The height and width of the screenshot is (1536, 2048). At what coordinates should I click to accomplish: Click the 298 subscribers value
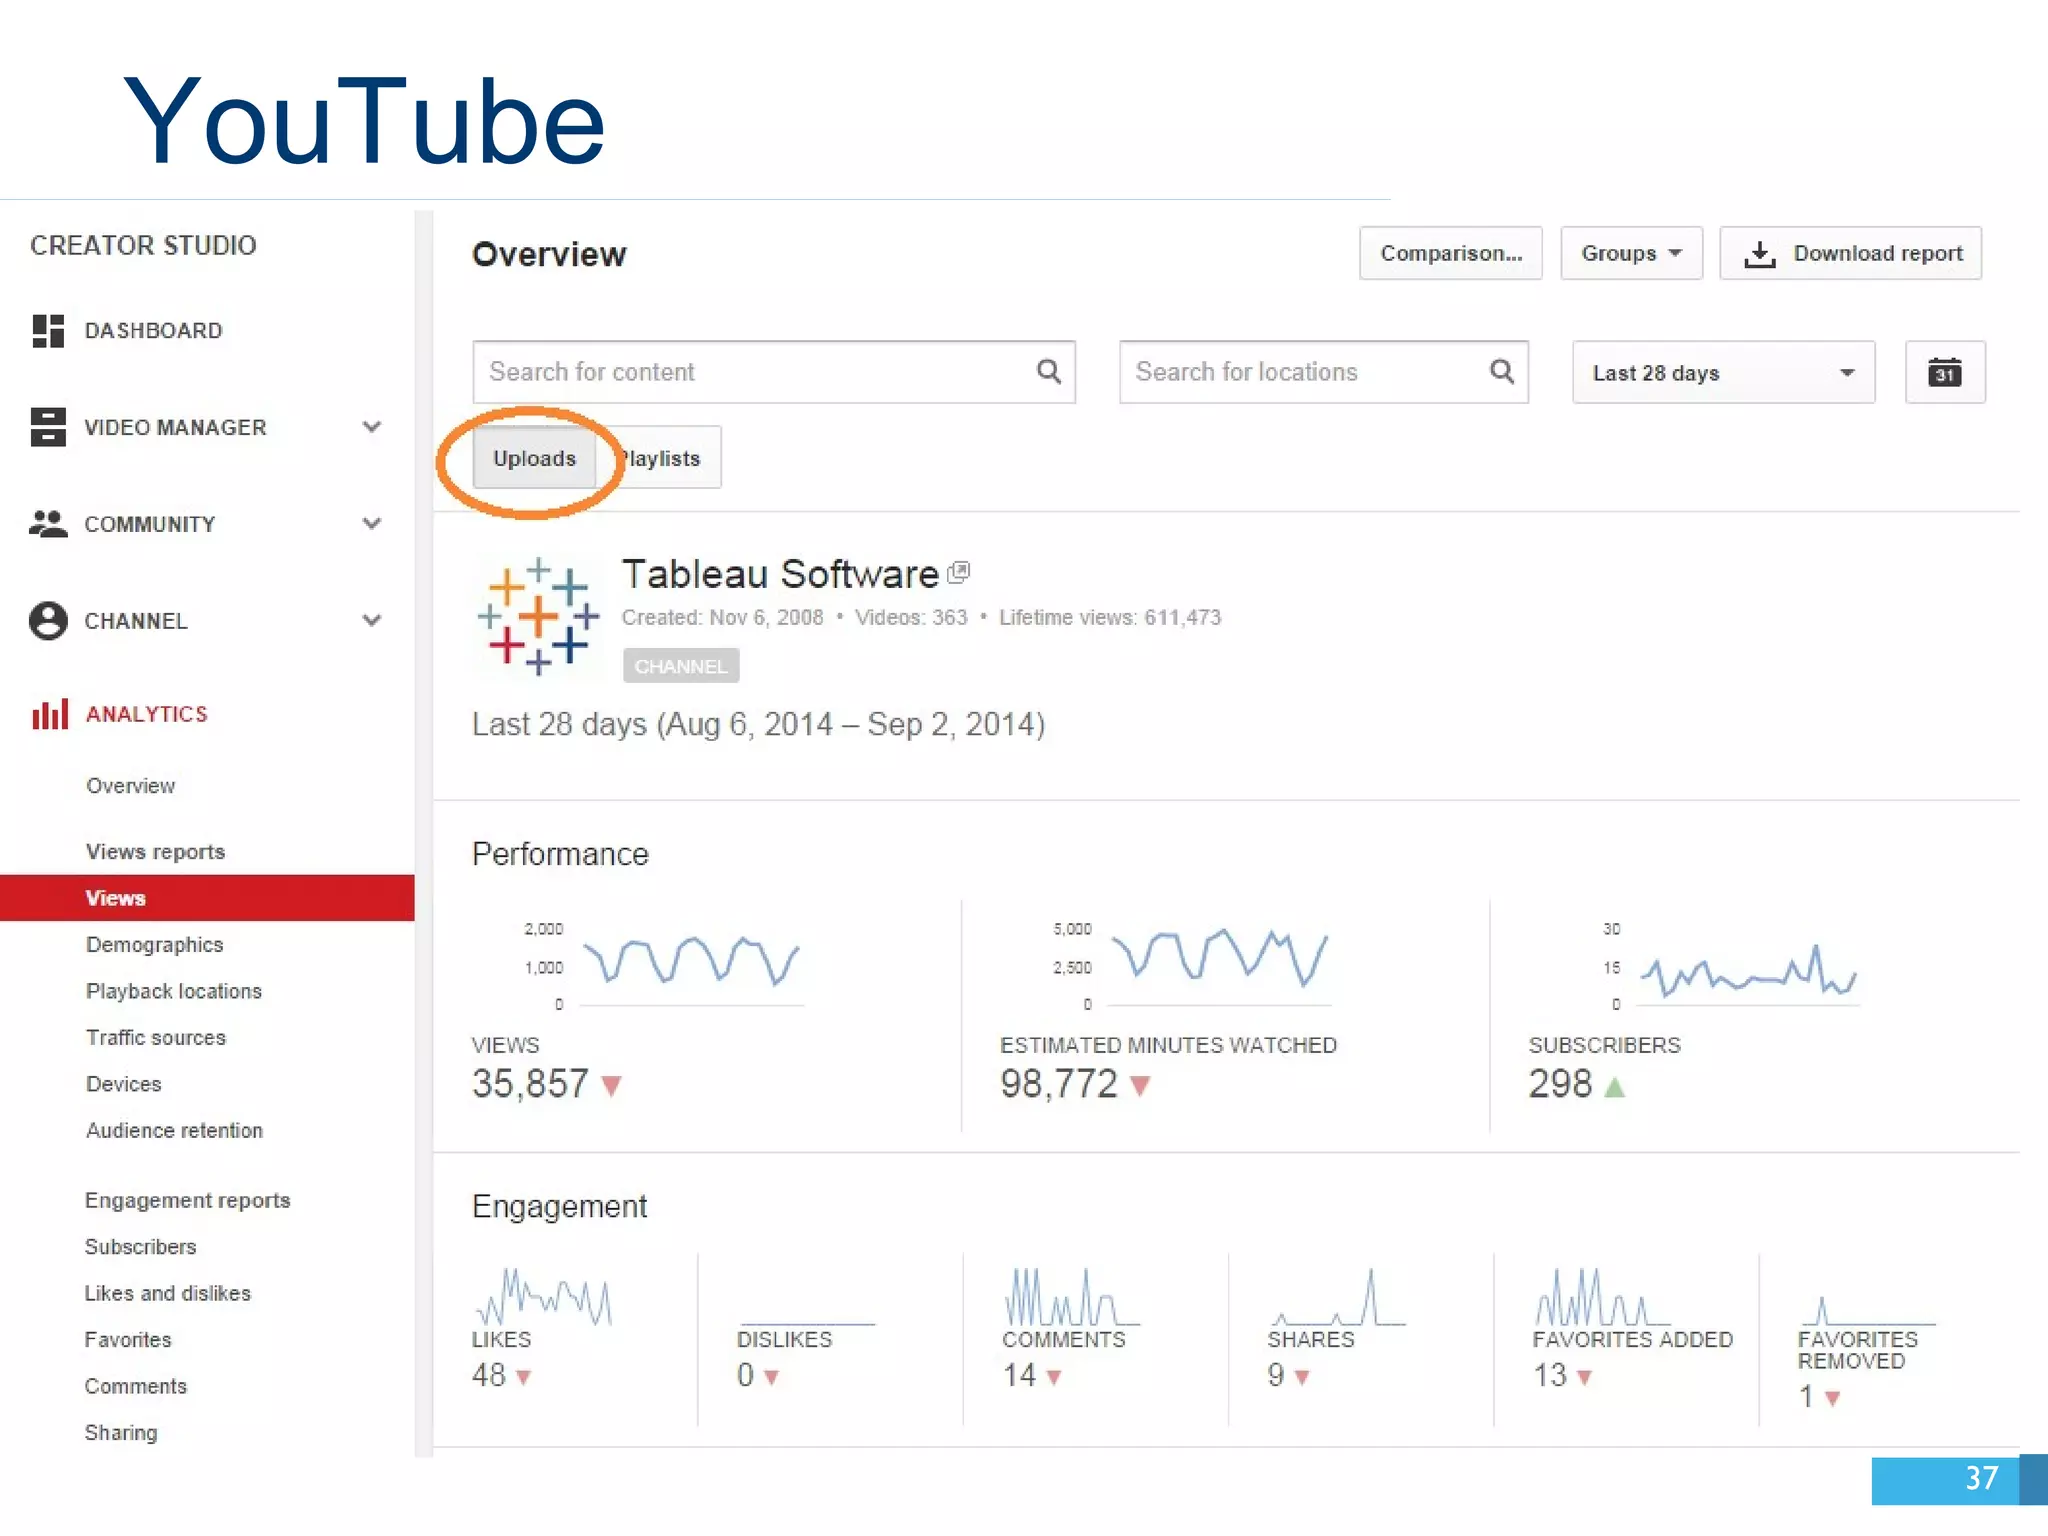coord(1560,1084)
